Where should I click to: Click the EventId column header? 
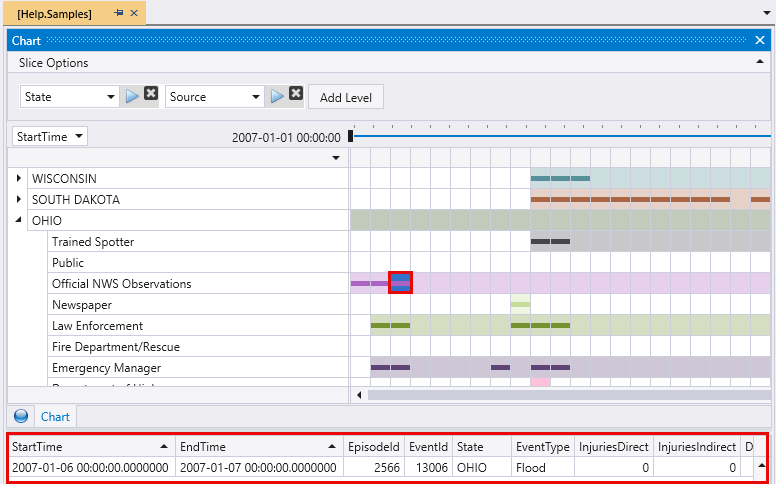pyautogui.click(x=429, y=446)
